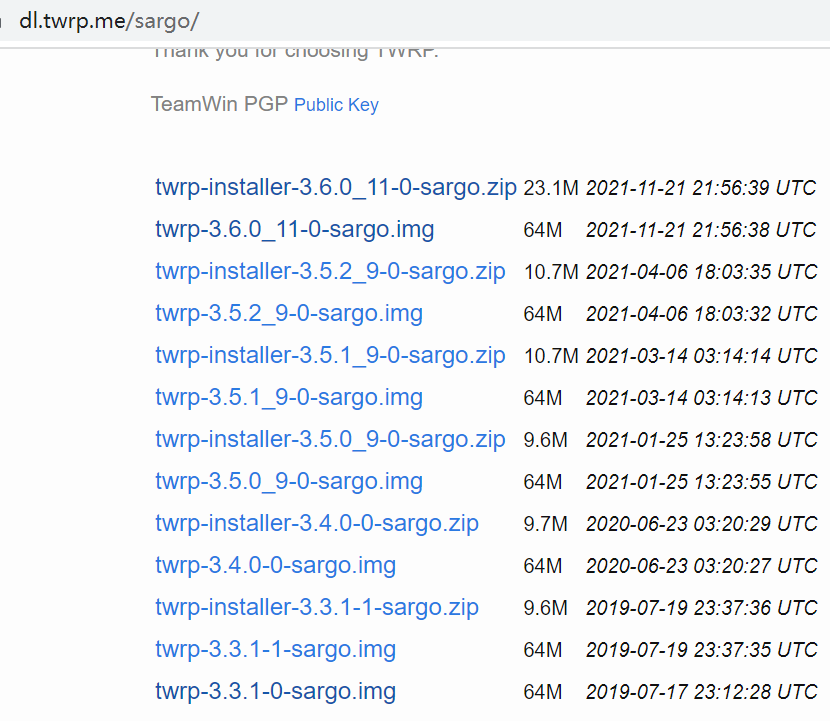Download twrp-installer-3.6.0_11-0-sargo.zip
The height and width of the screenshot is (721, 830).
tap(336, 187)
